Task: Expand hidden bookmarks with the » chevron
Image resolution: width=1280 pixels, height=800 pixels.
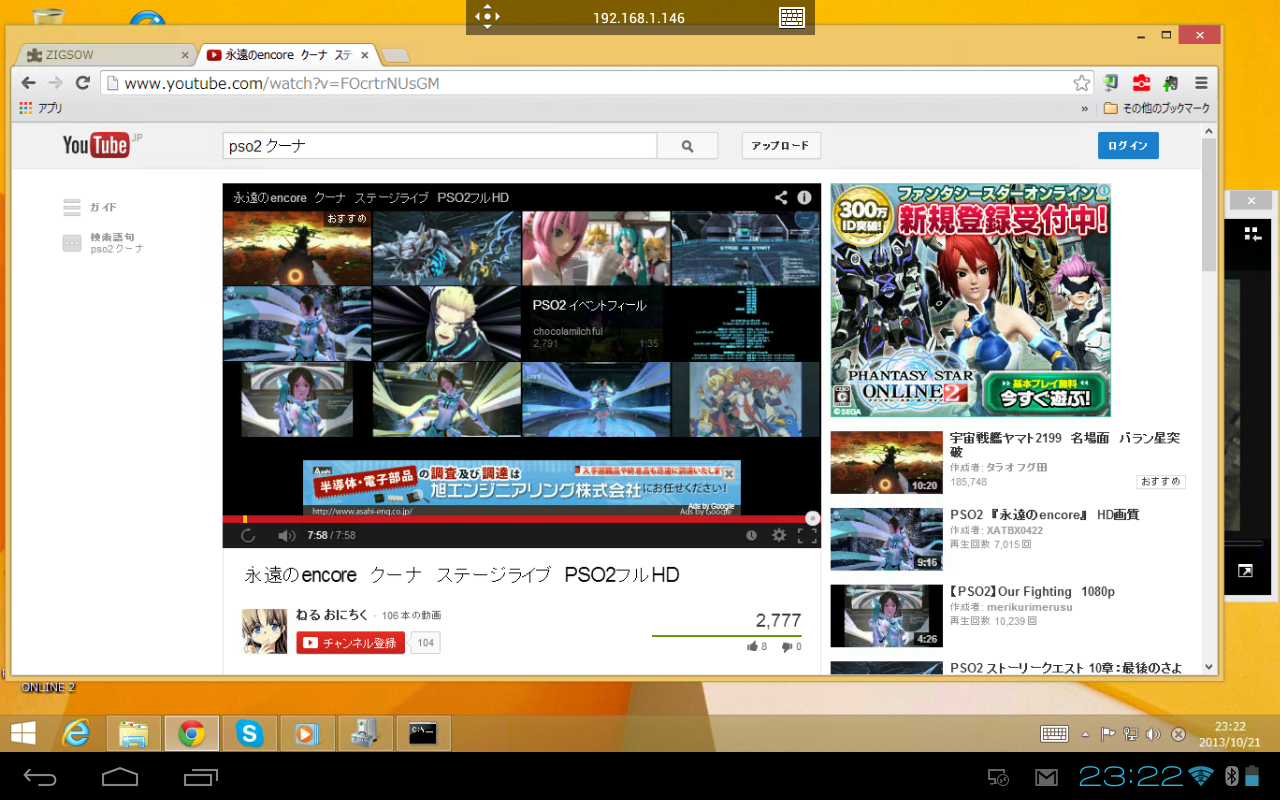Action: click(x=1085, y=108)
